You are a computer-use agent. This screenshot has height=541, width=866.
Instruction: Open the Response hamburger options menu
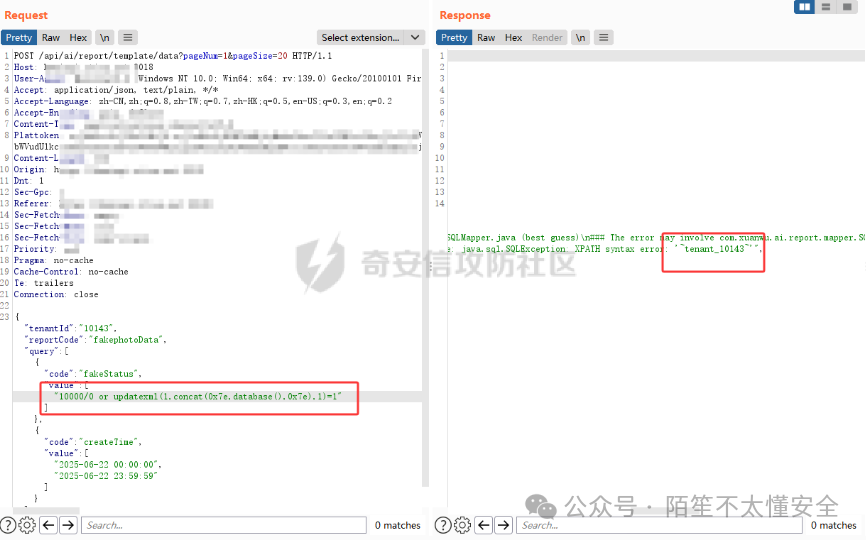[604, 38]
